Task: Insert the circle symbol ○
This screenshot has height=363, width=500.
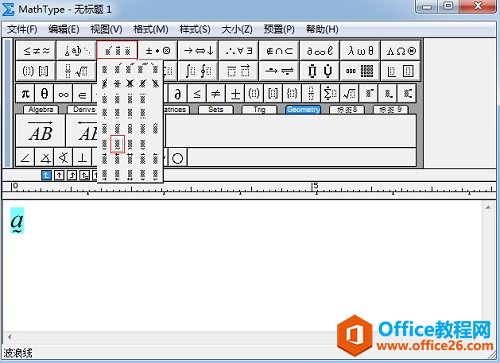Action: 178,158
